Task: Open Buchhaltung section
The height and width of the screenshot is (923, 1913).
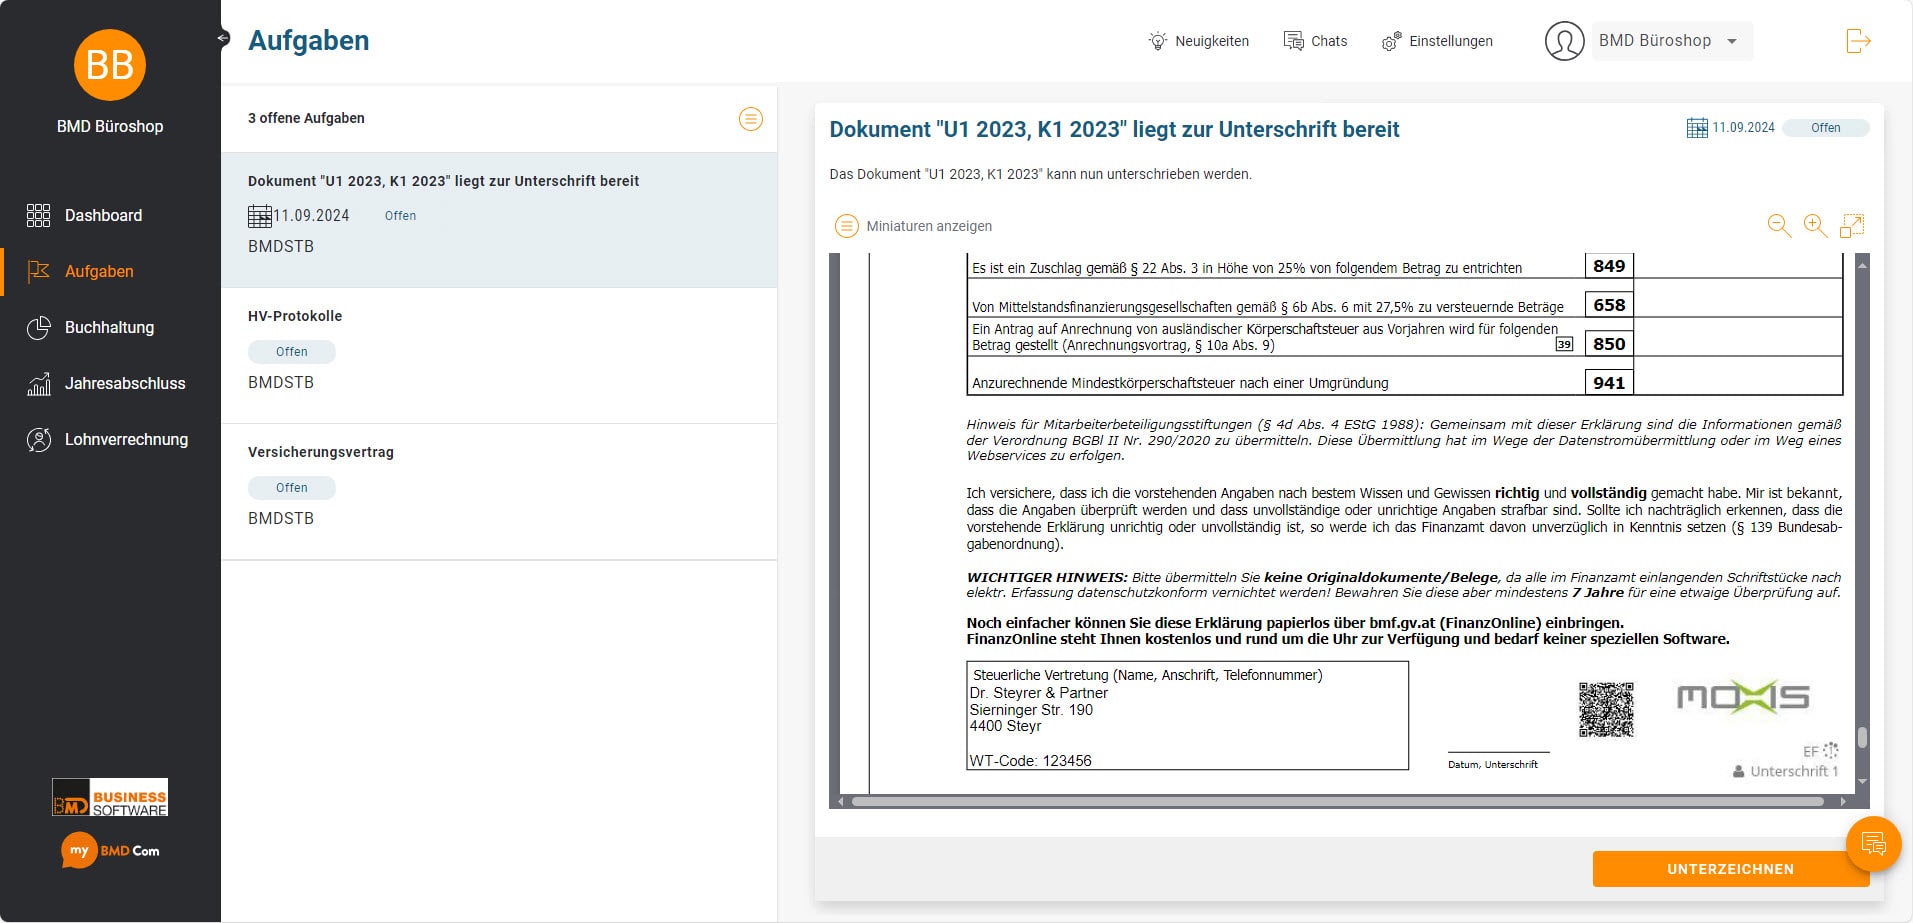Action: click(x=109, y=327)
